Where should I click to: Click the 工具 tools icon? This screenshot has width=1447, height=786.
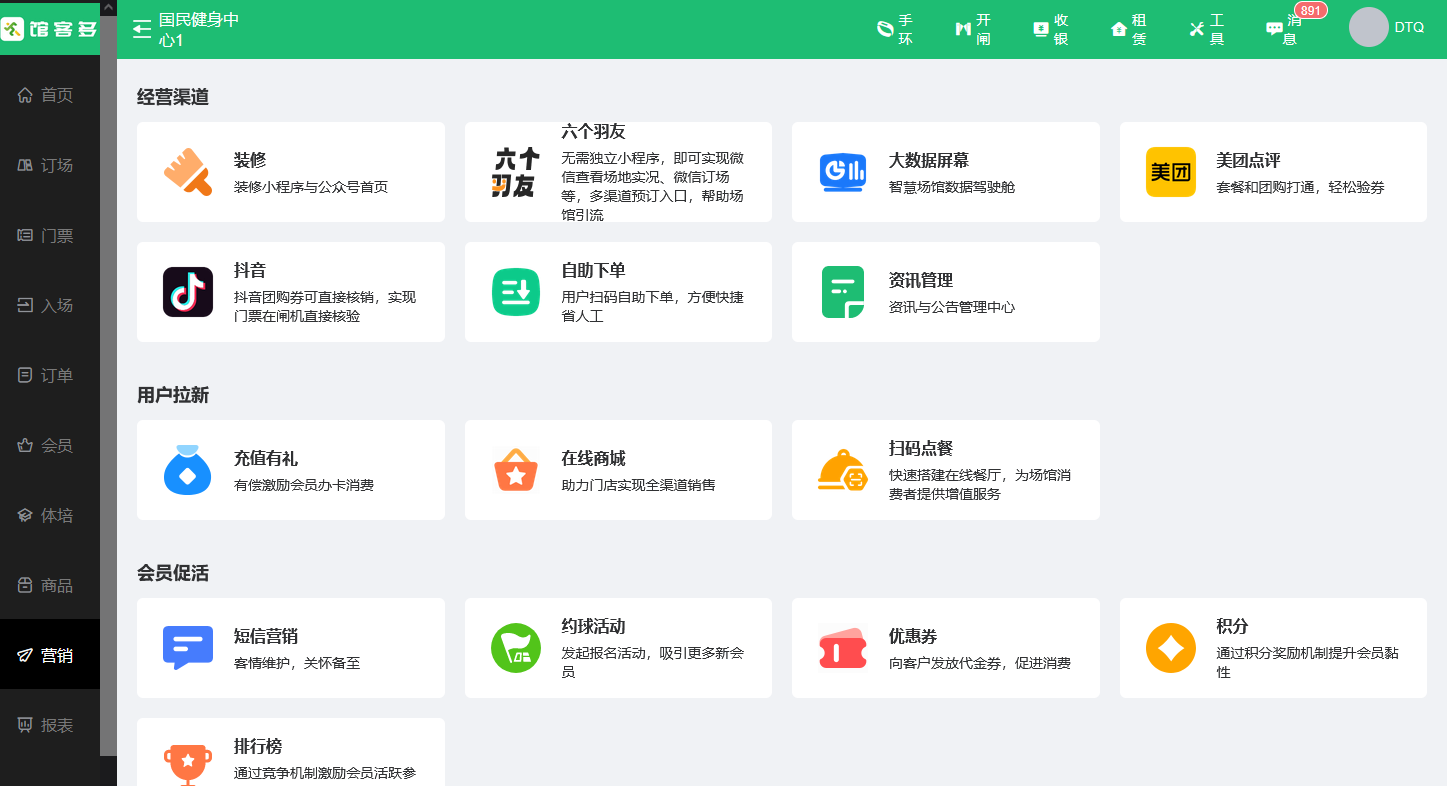click(1205, 28)
